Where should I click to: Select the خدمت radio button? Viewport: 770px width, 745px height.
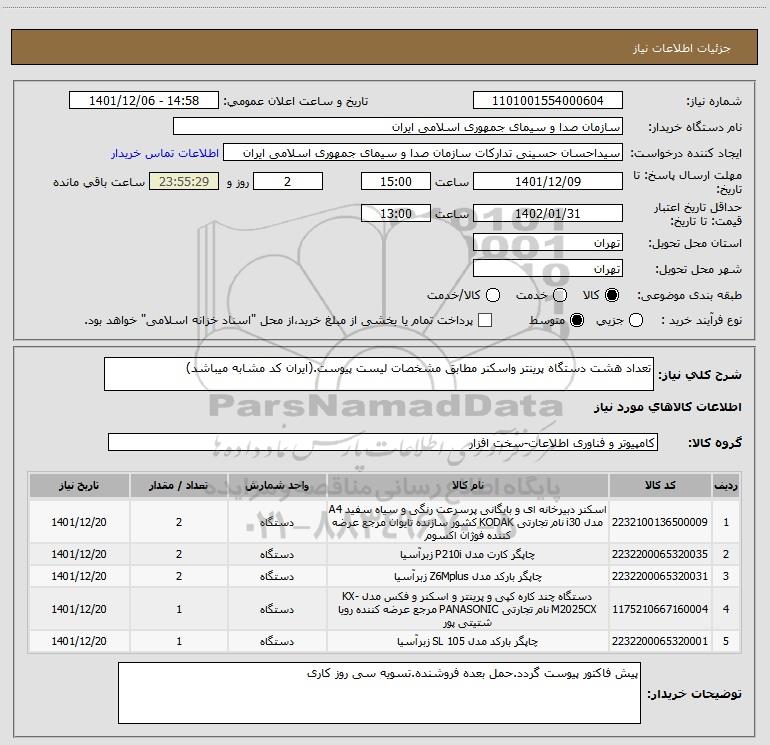pos(560,295)
